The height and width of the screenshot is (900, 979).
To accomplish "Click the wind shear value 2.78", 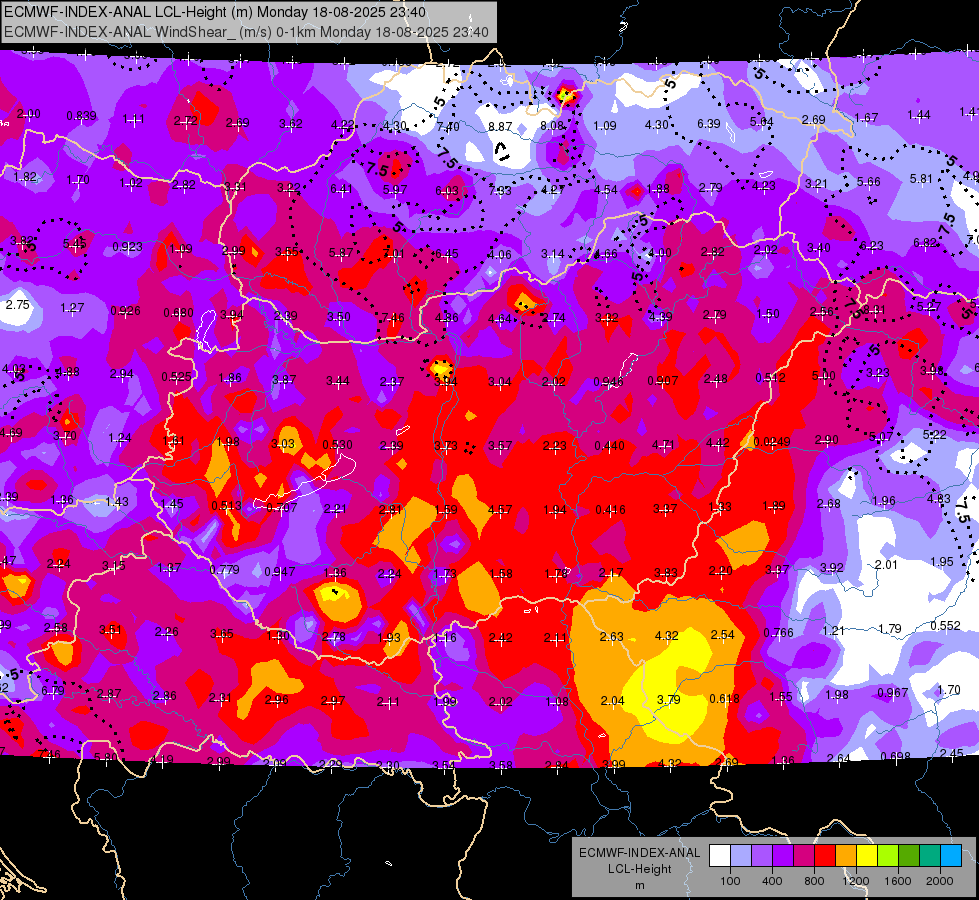I will coord(333,636).
